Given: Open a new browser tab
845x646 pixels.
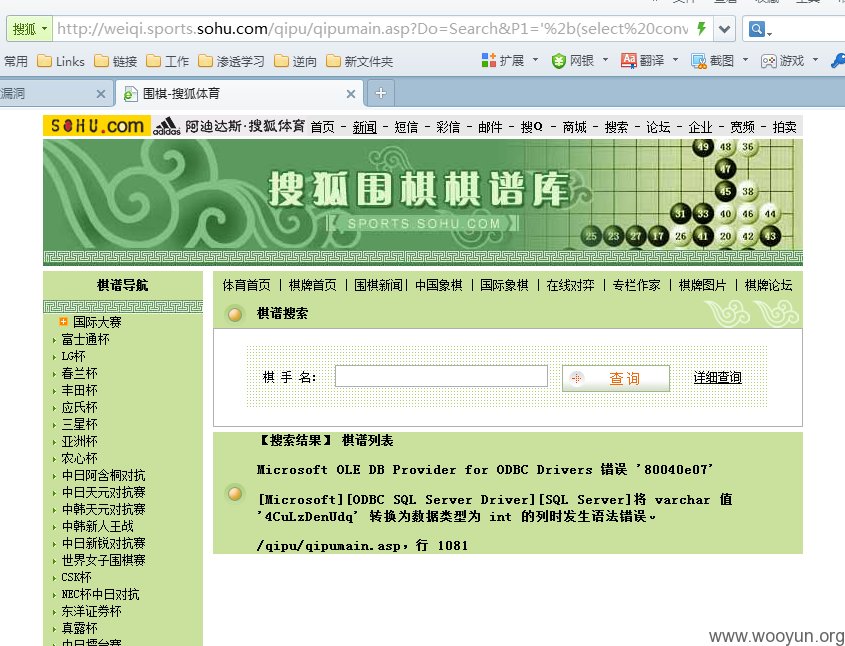Looking at the screenshot, I should point(380,93).
